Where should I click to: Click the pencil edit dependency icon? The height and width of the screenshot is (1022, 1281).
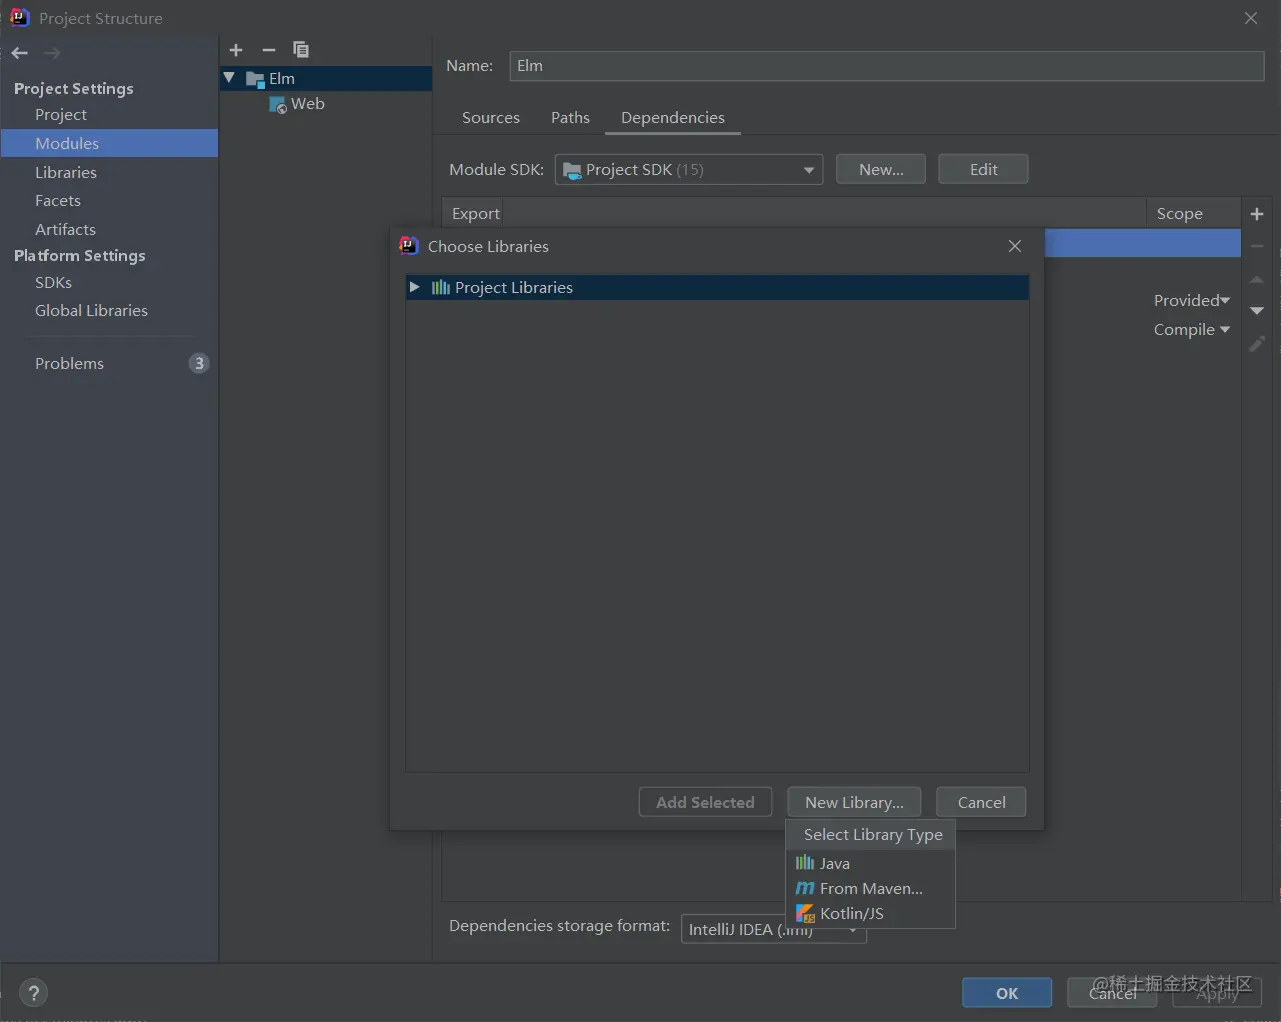pyautogui.click(x=1257, y=343)
